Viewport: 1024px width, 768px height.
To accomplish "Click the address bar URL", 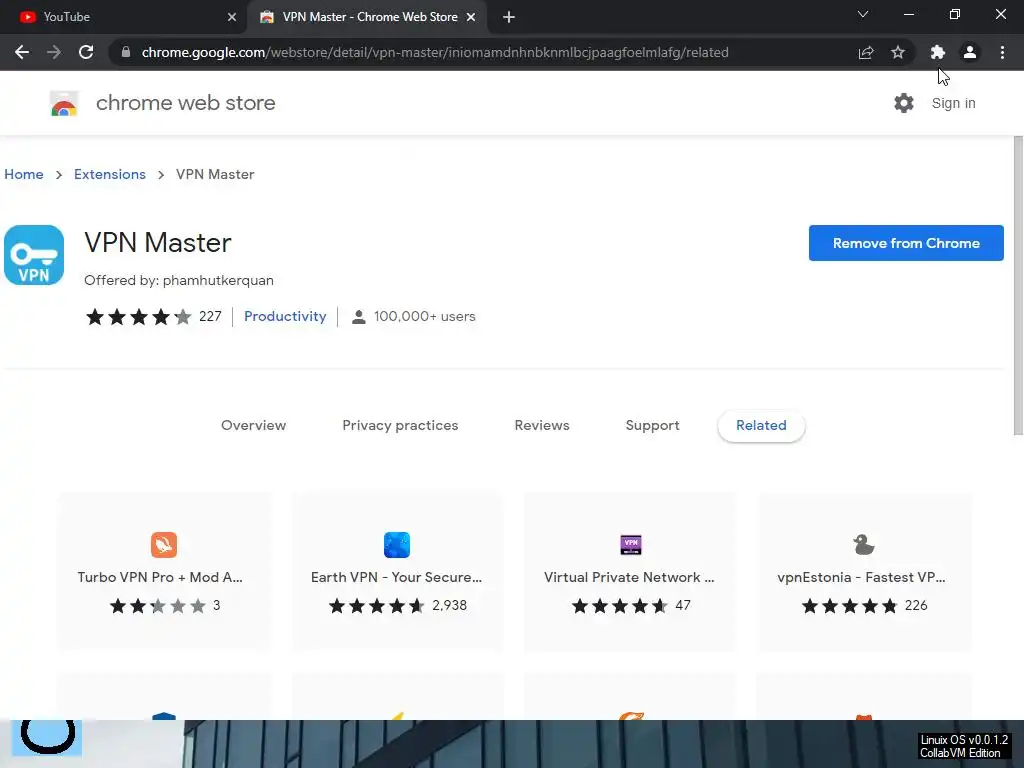I will point(435,52).
